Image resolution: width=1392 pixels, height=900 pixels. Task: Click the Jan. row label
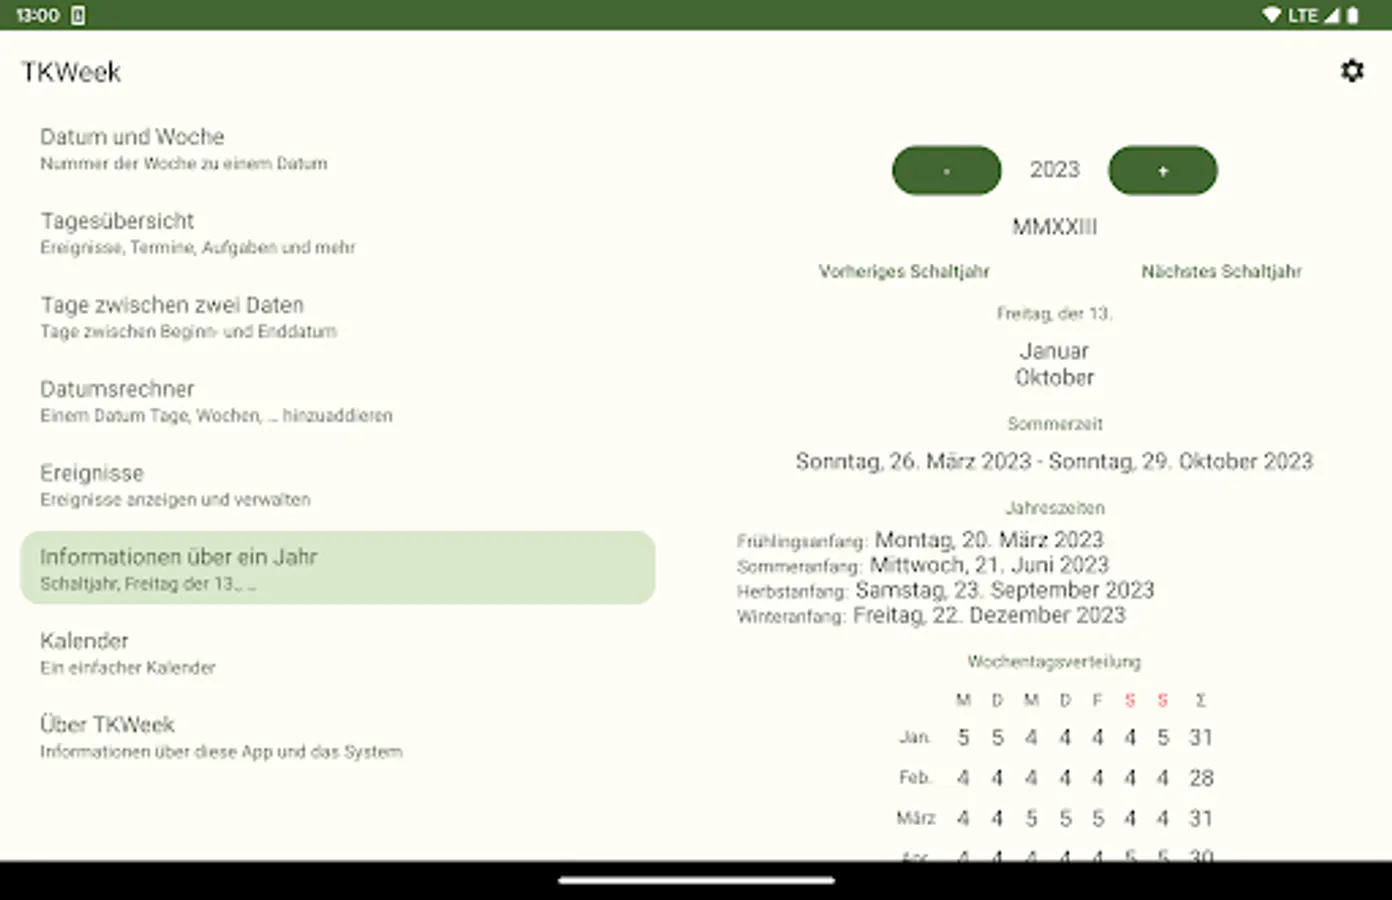tap(915, 737)
